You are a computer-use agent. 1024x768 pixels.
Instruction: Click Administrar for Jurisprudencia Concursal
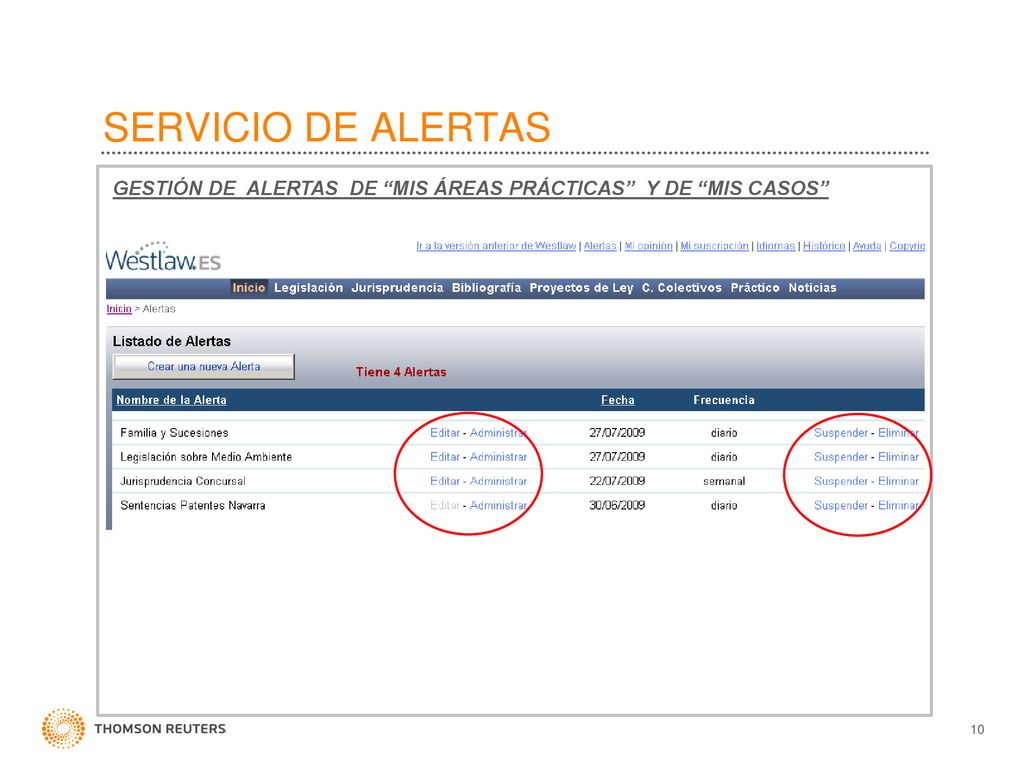[x=498, y=481]
